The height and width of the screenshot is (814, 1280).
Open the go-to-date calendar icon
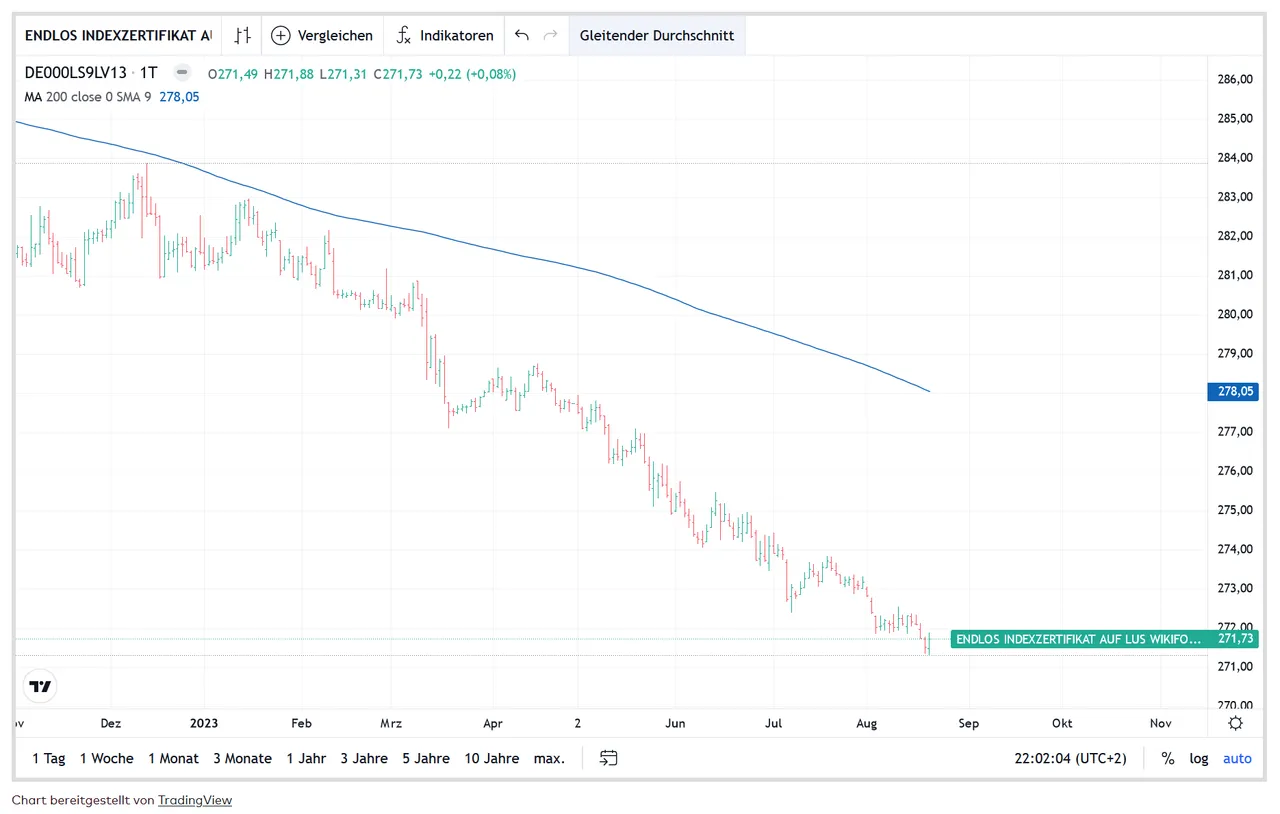[x=608, y=758]
